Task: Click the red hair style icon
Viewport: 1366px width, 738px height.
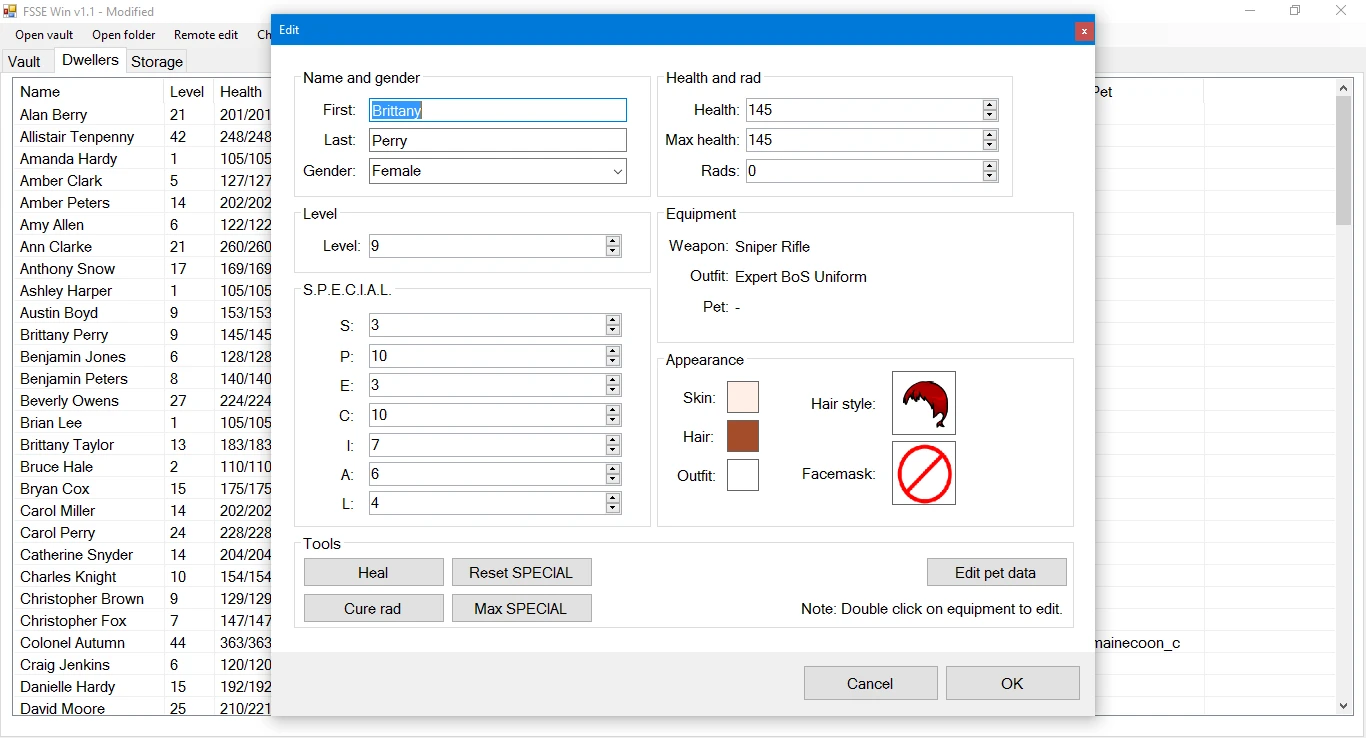Action: coord(923,403)
